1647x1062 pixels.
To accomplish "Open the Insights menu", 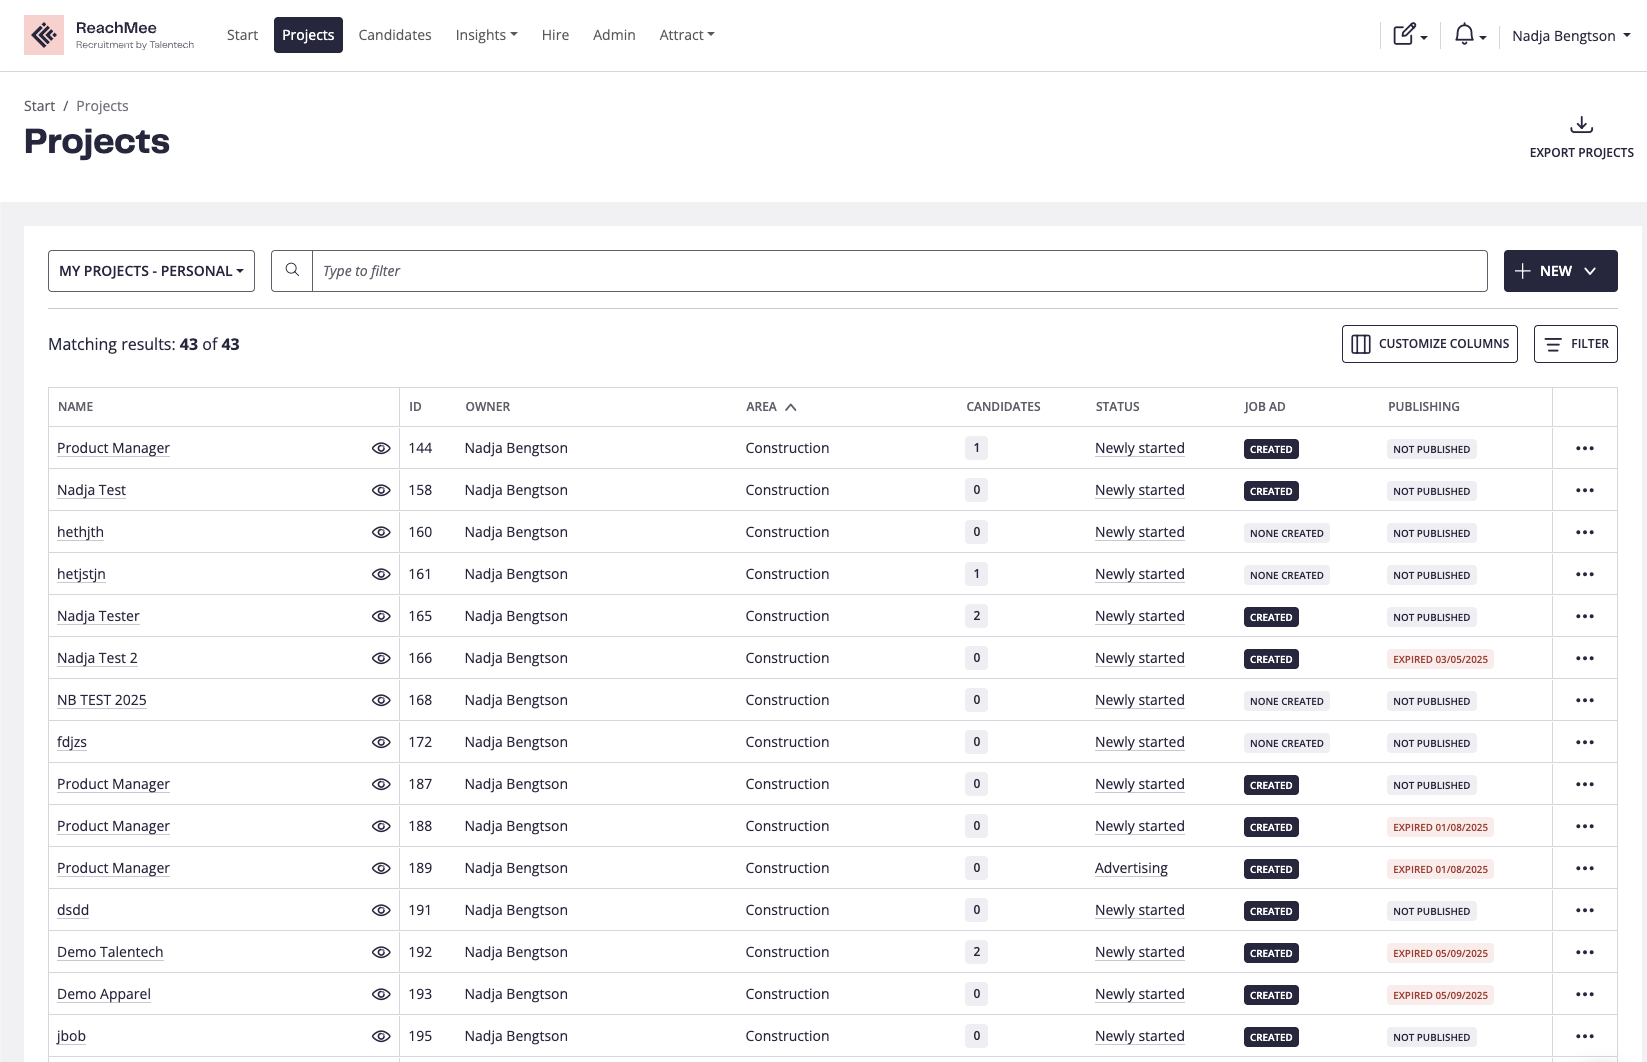I will (x=486, y=35).
